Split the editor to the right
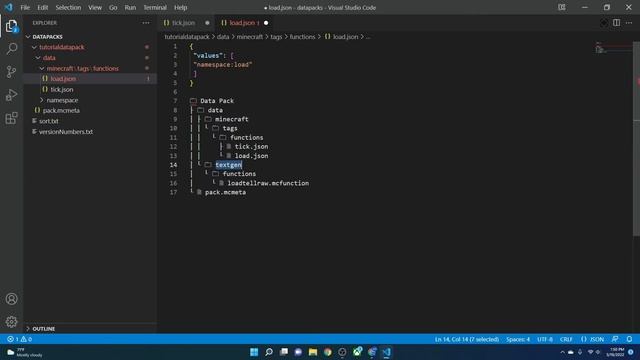 [616, 23]
